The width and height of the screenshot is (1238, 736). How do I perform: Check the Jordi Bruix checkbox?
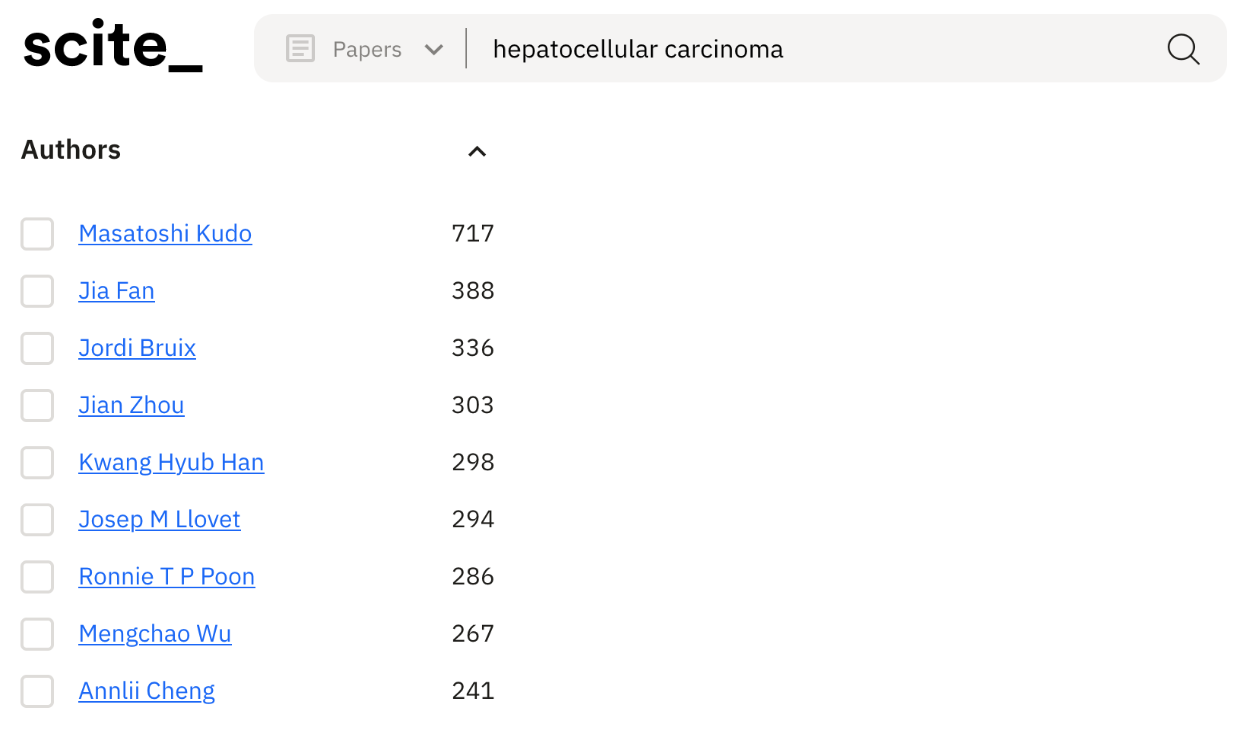37,348
